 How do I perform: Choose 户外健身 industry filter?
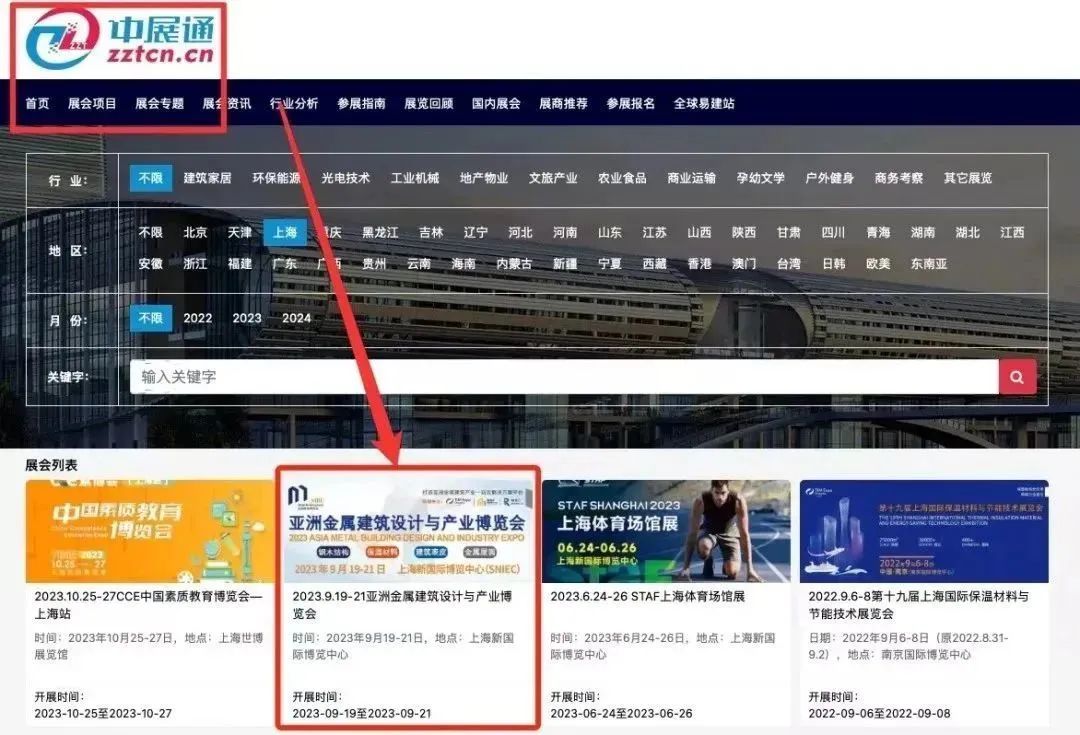tap(829, 178)
